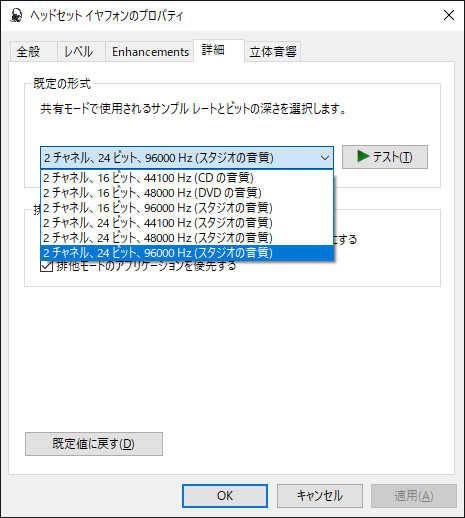Click the テスト button
Image resolution: width=465 pixels, height=518 pixels.
[385, 157]
